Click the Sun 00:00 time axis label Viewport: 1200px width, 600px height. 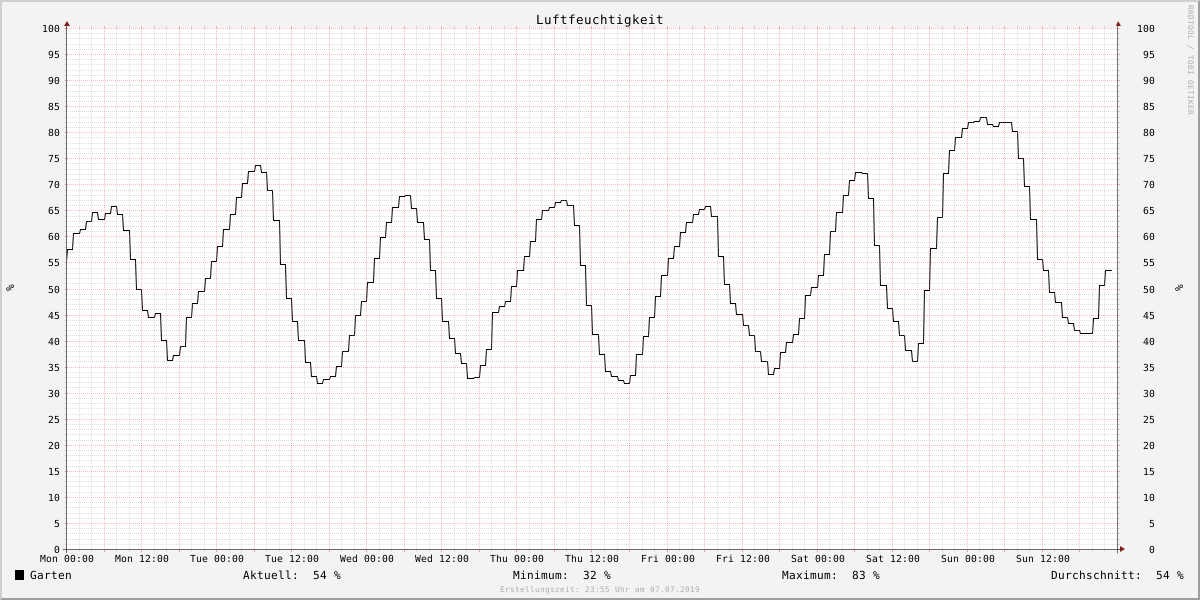point(968,559)
